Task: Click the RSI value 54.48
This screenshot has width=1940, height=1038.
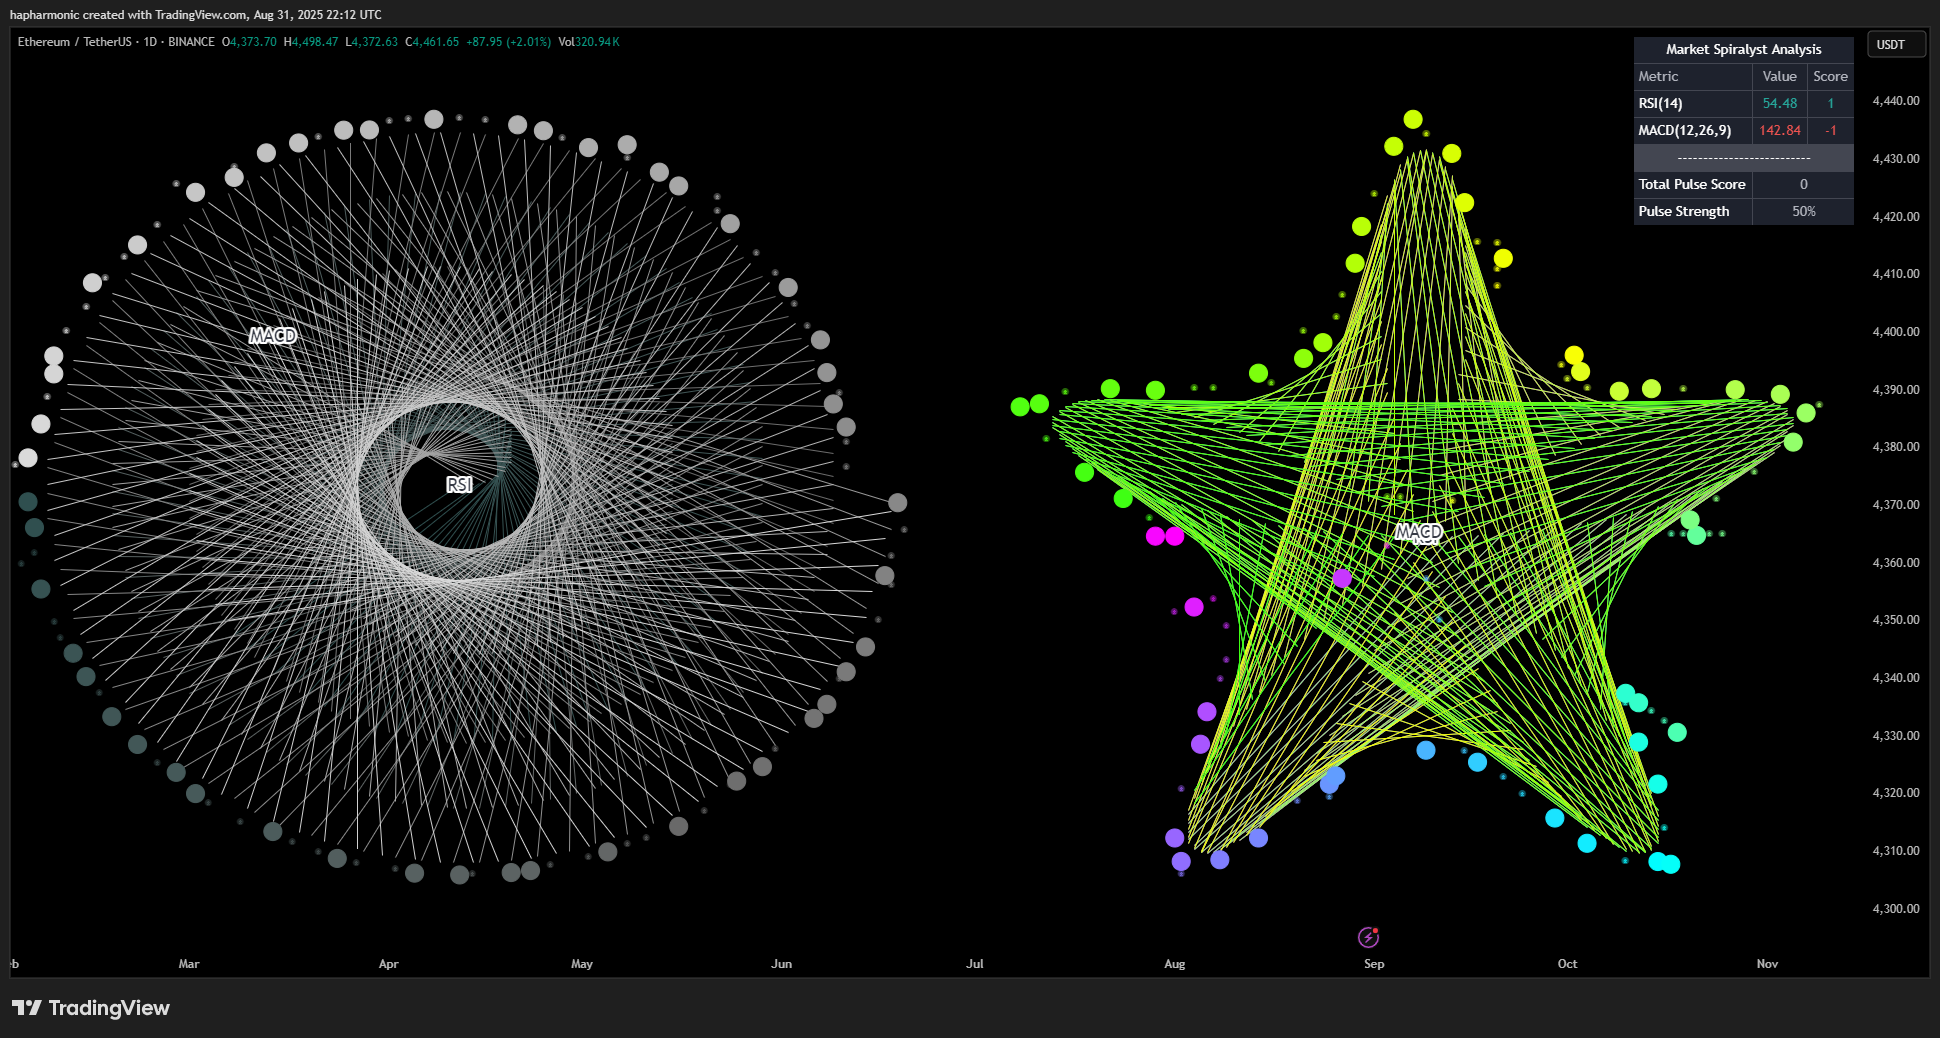Action: click(1779, 103)
